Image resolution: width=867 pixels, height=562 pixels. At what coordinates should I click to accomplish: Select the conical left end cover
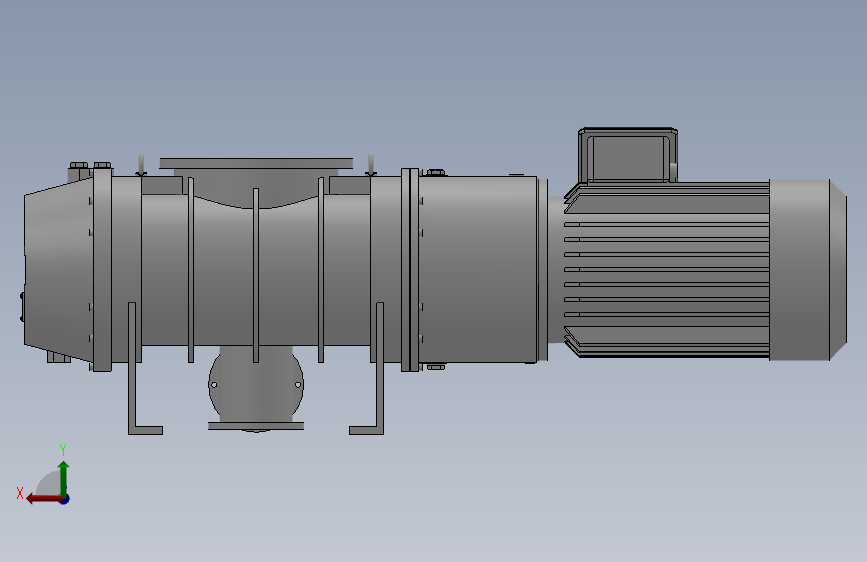(58, 270)
